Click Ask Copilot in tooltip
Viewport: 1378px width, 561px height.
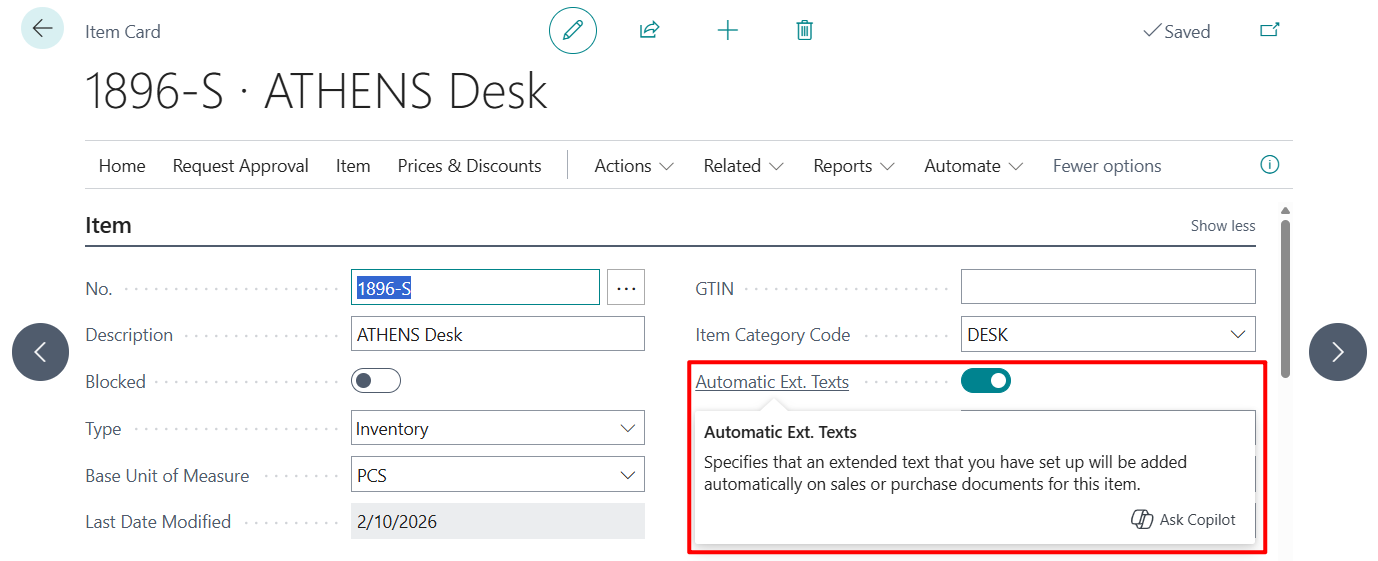pos(1184,520)
